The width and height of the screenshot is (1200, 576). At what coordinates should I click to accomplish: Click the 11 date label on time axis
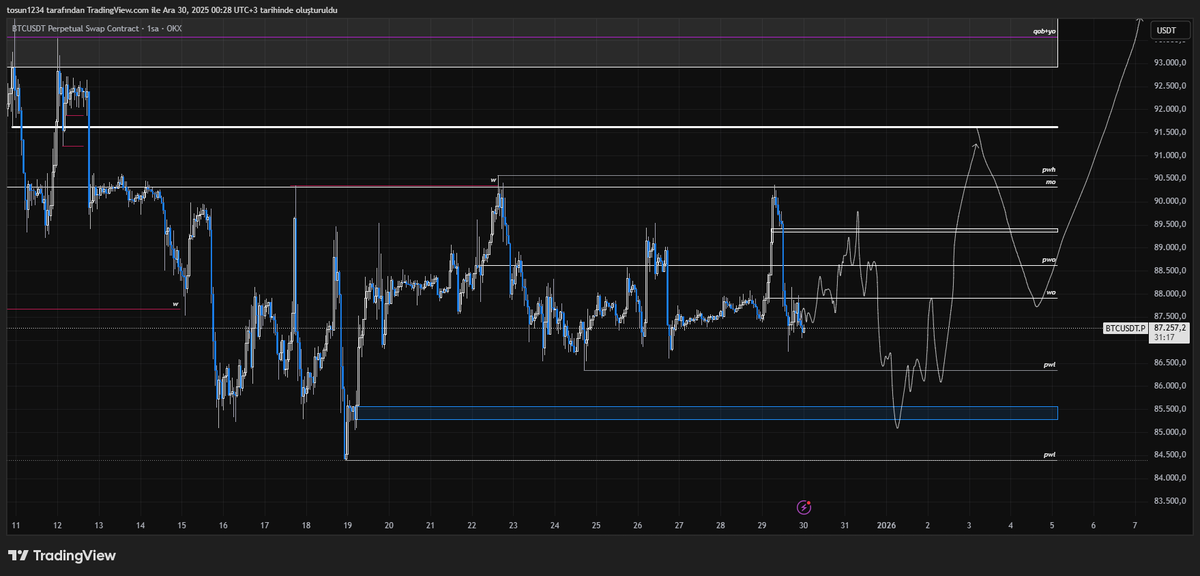pos(15,524)
